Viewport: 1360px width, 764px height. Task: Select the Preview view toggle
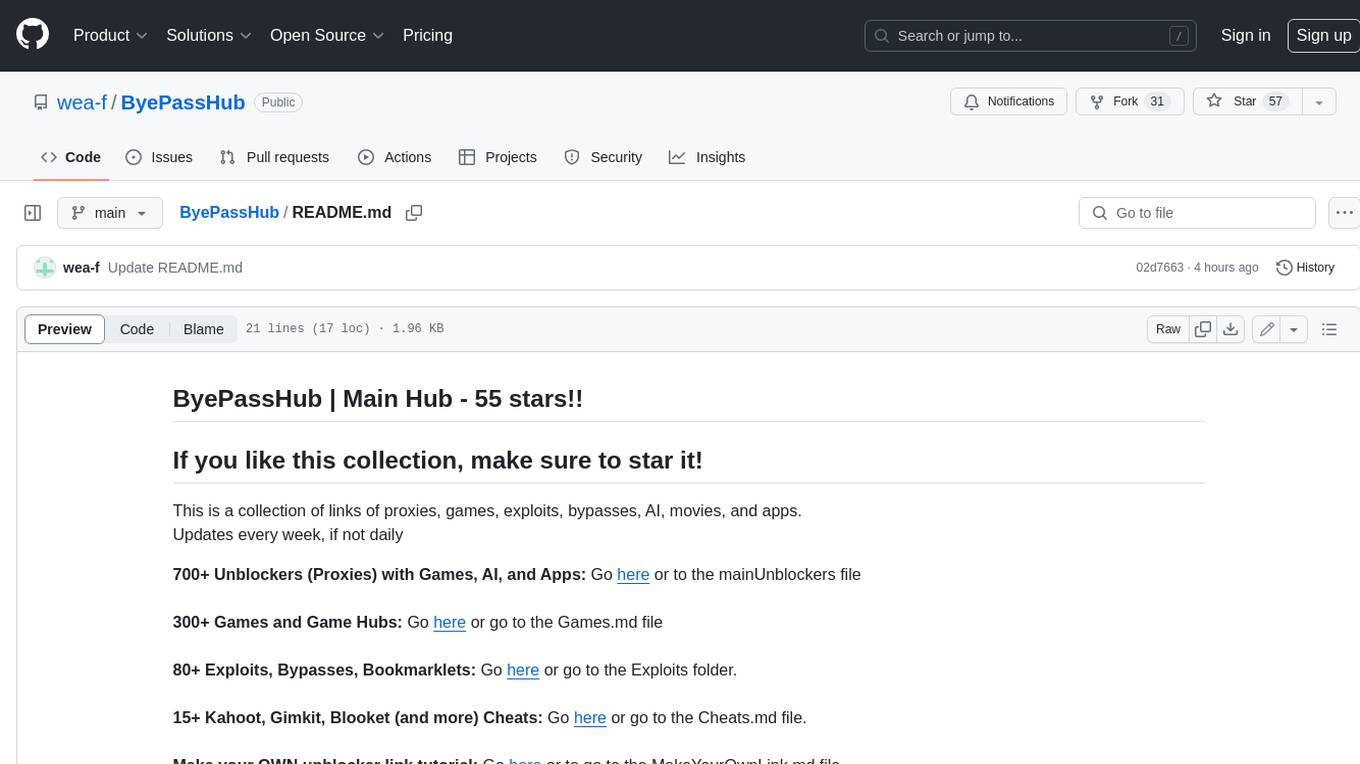pyautogui.click(x=65, y=329)
